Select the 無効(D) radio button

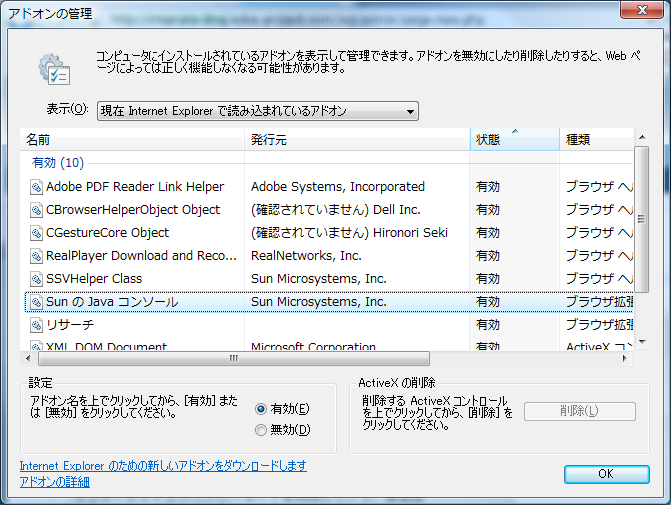[261, 430]
